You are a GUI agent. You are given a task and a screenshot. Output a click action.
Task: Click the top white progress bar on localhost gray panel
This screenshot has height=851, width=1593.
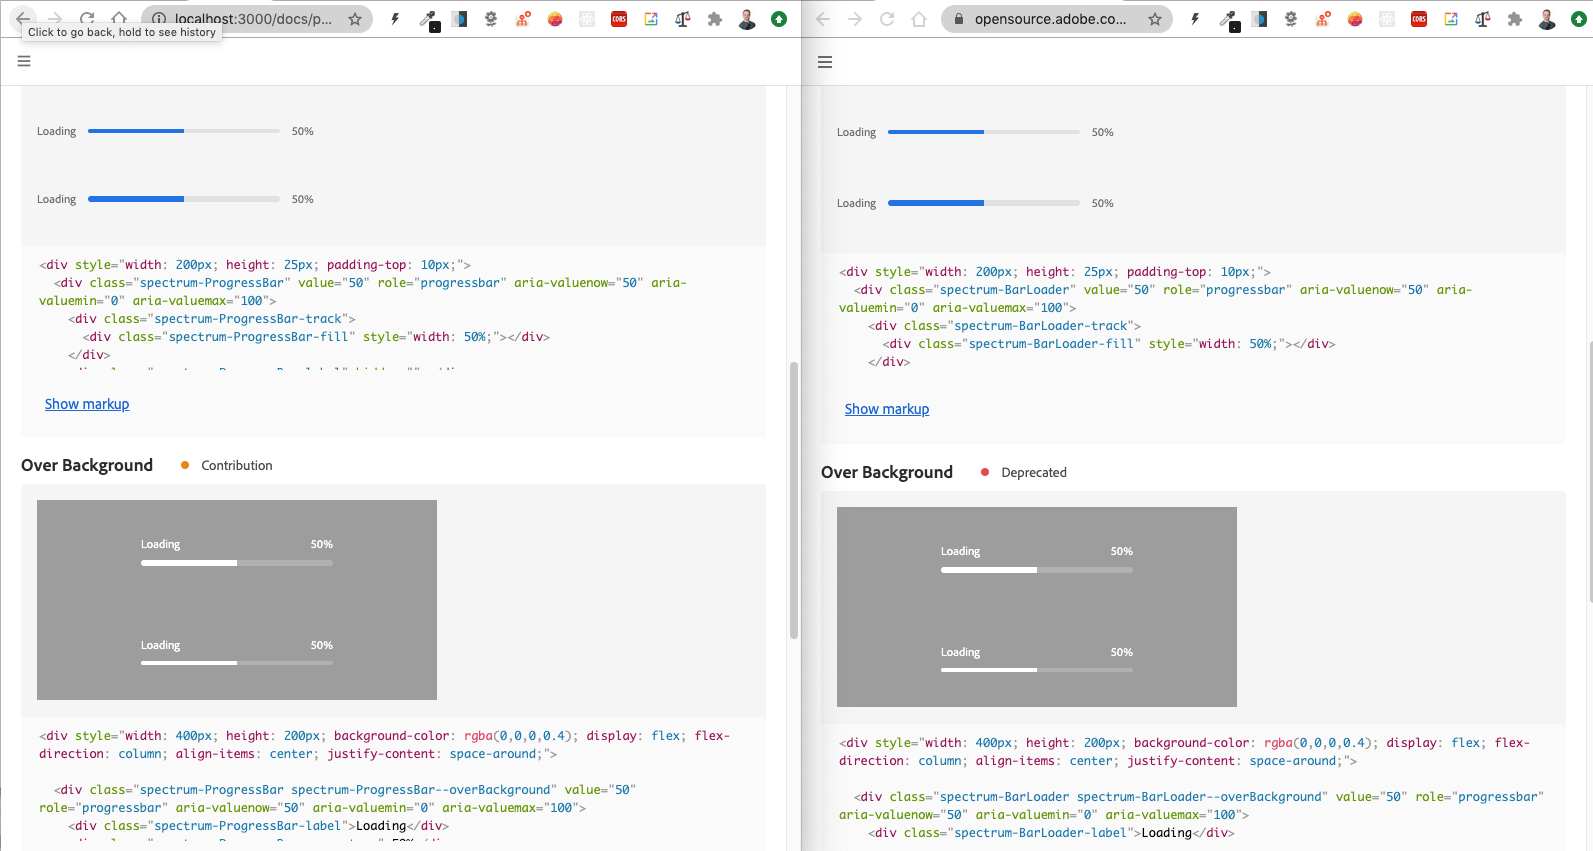coord(237,563)
